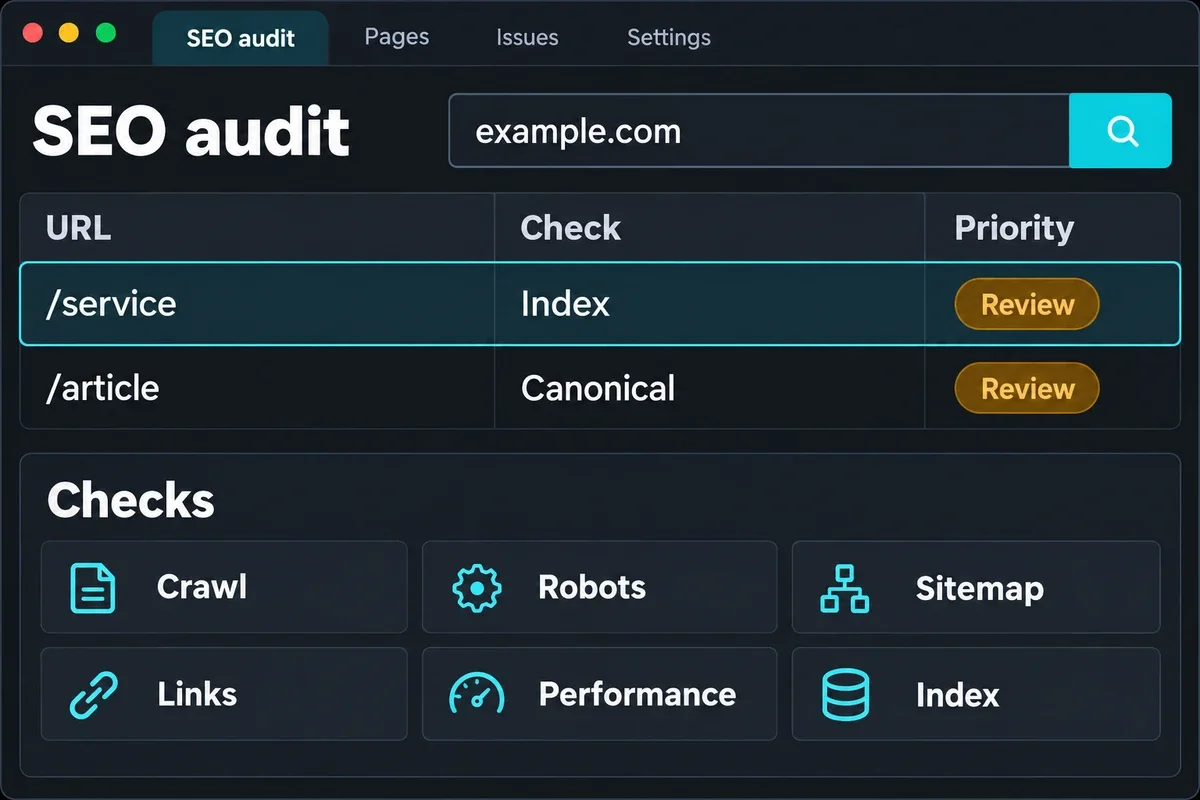Click the Canonical check cell
1200x800 pixels.
pos(710,388)
